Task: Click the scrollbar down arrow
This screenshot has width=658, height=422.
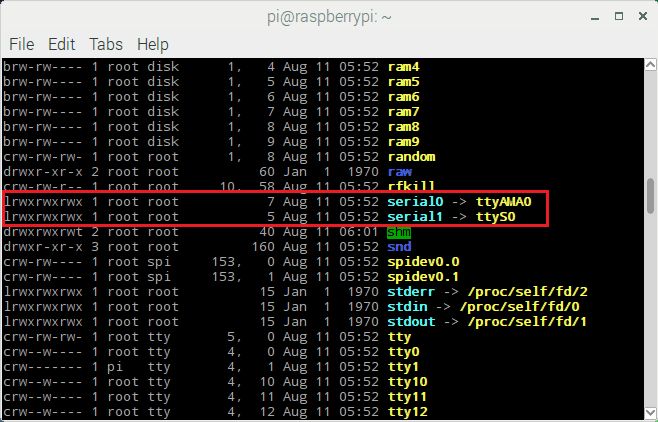Action: tap(650, 412)
